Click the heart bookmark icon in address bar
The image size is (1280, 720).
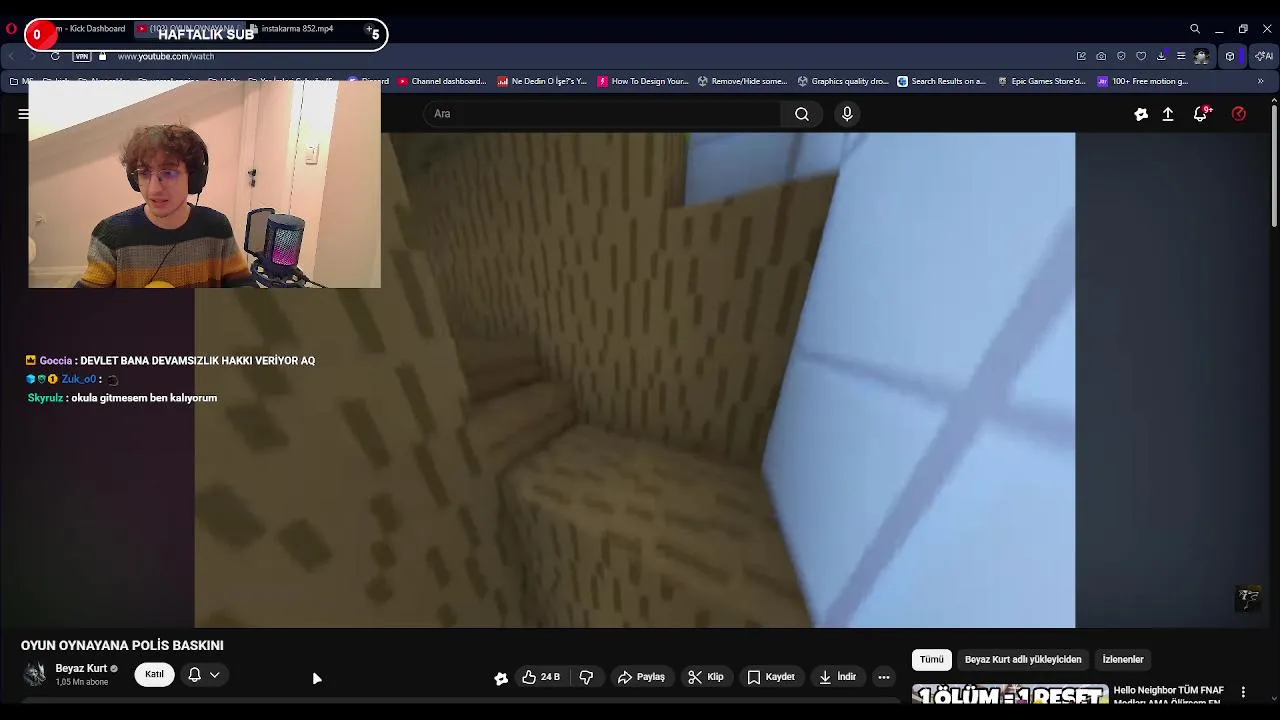click(x=1141, y=56)
